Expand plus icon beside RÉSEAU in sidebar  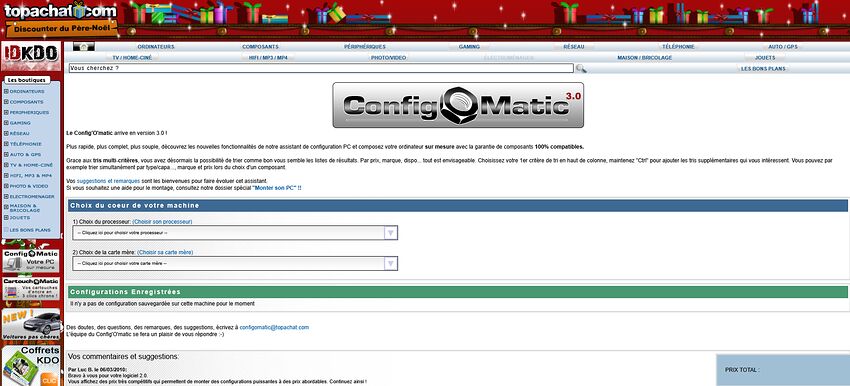tap(6, 133)
